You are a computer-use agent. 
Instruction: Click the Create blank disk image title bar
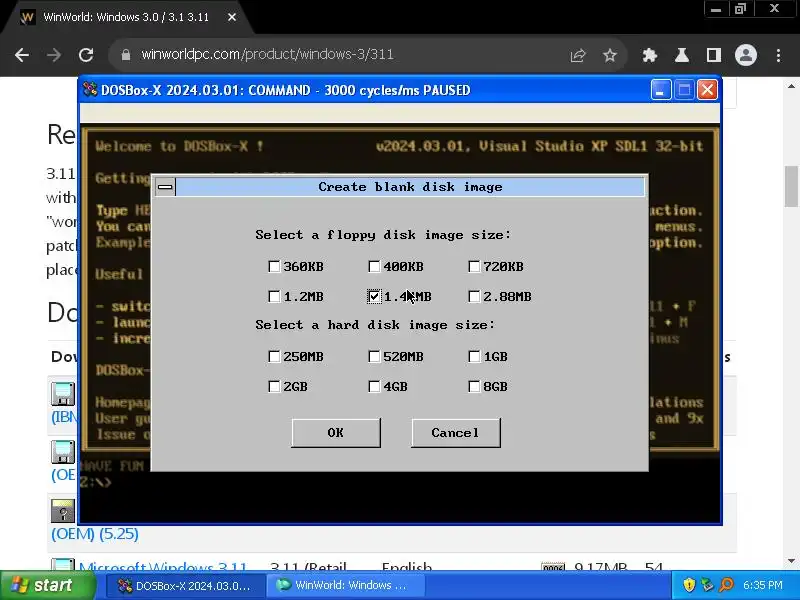[410, 187]
